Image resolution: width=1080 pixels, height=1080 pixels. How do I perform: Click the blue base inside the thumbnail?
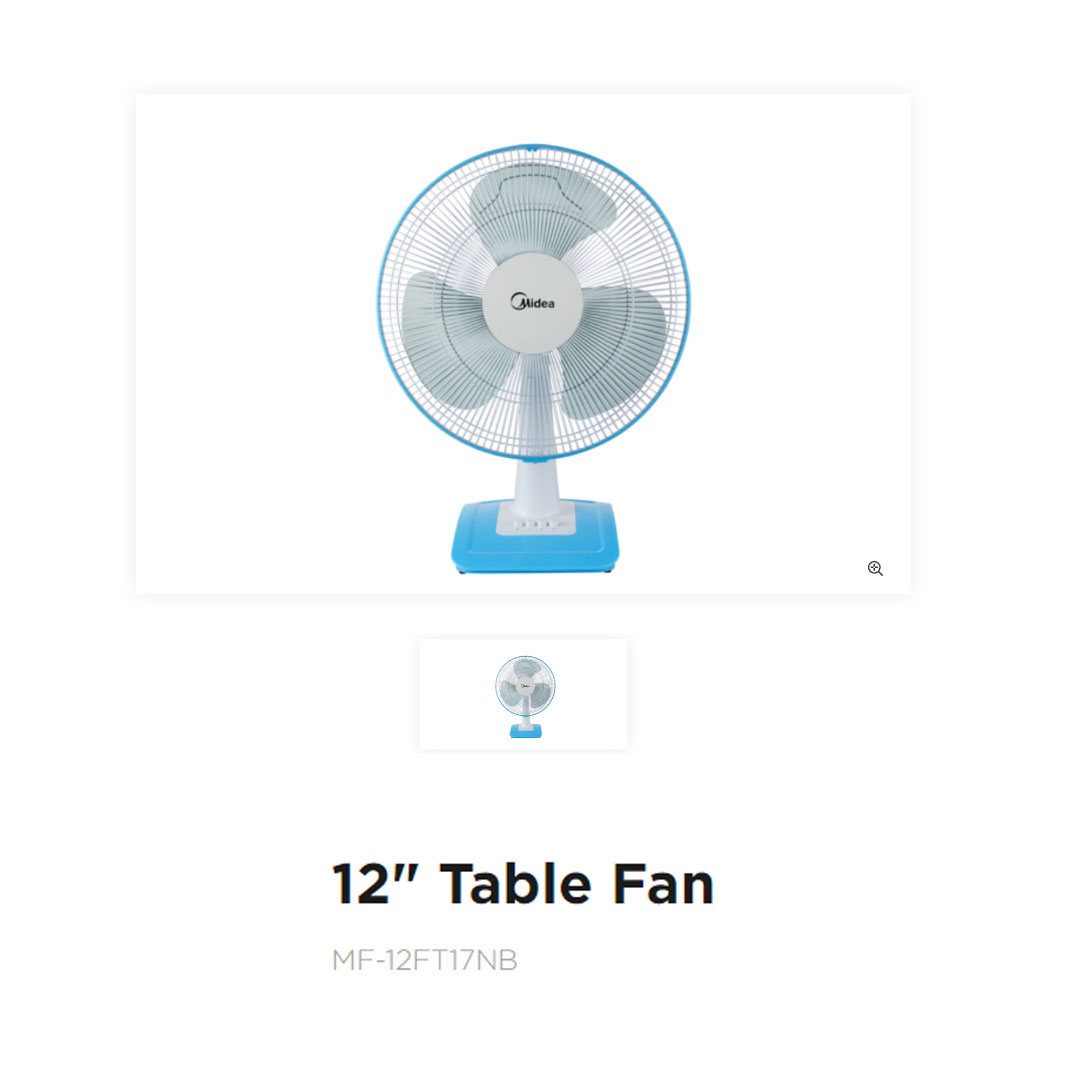[x=526, y=731]
